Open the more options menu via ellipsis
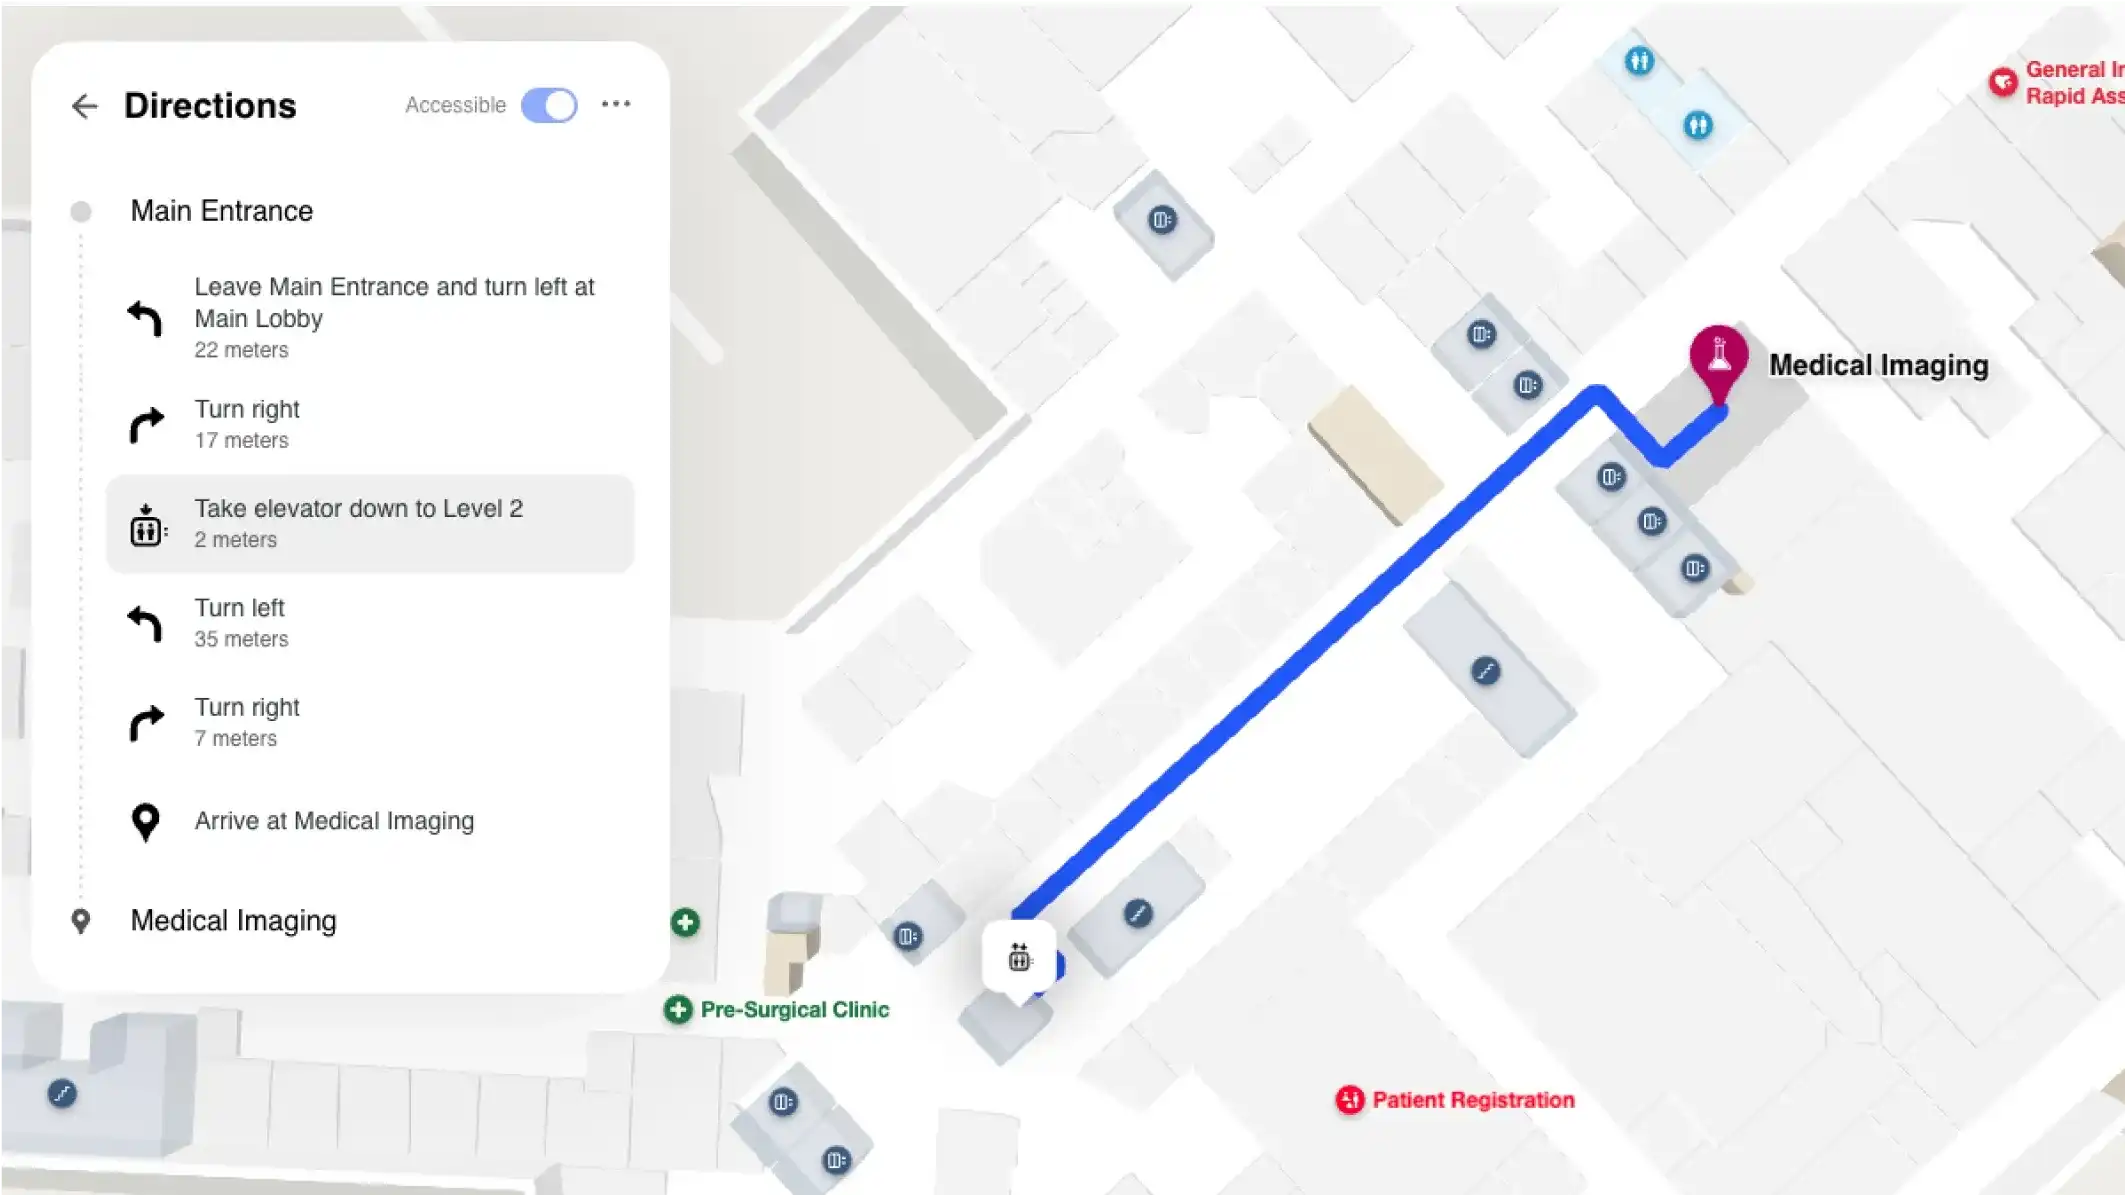 coord(616,104)
